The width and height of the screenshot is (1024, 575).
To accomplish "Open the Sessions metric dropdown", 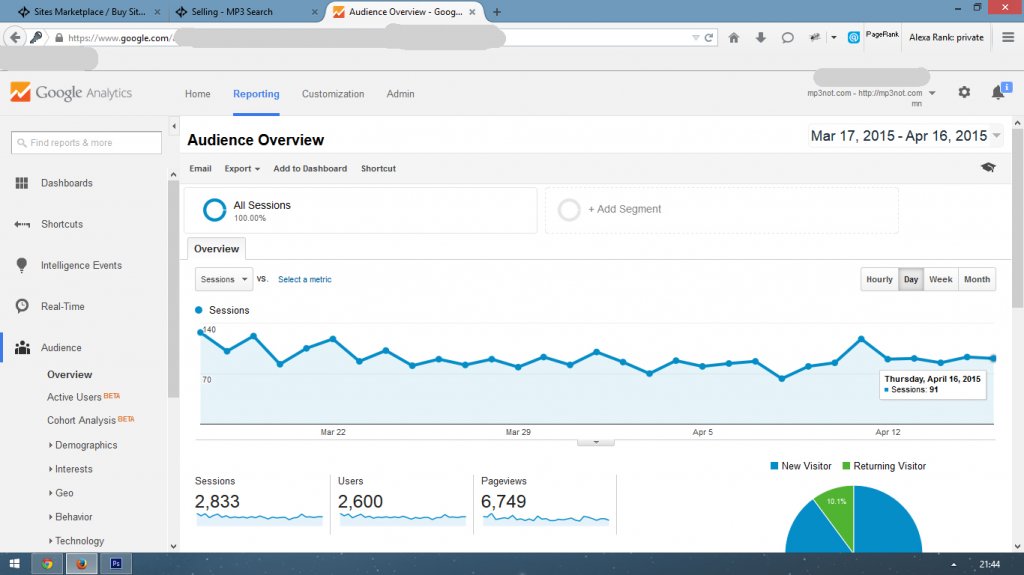I will (223, 279).
